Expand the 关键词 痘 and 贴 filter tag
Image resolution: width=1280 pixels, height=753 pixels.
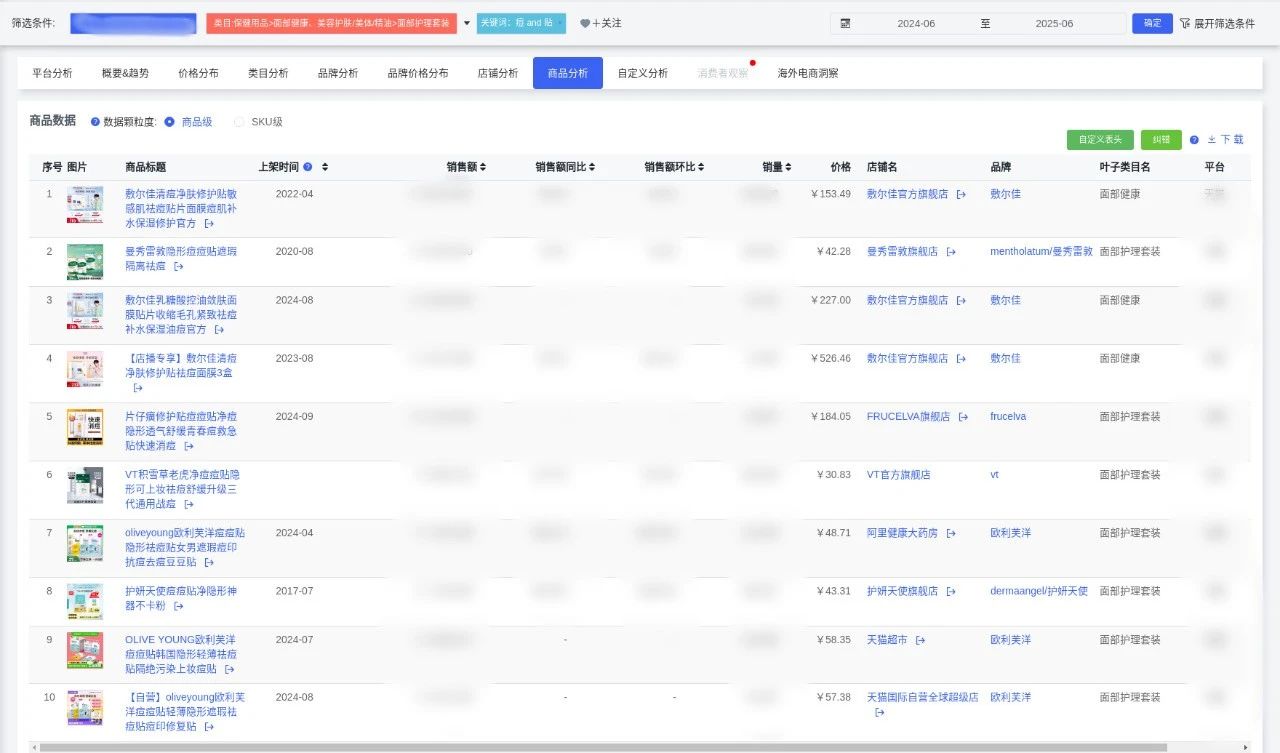[521, 23]
